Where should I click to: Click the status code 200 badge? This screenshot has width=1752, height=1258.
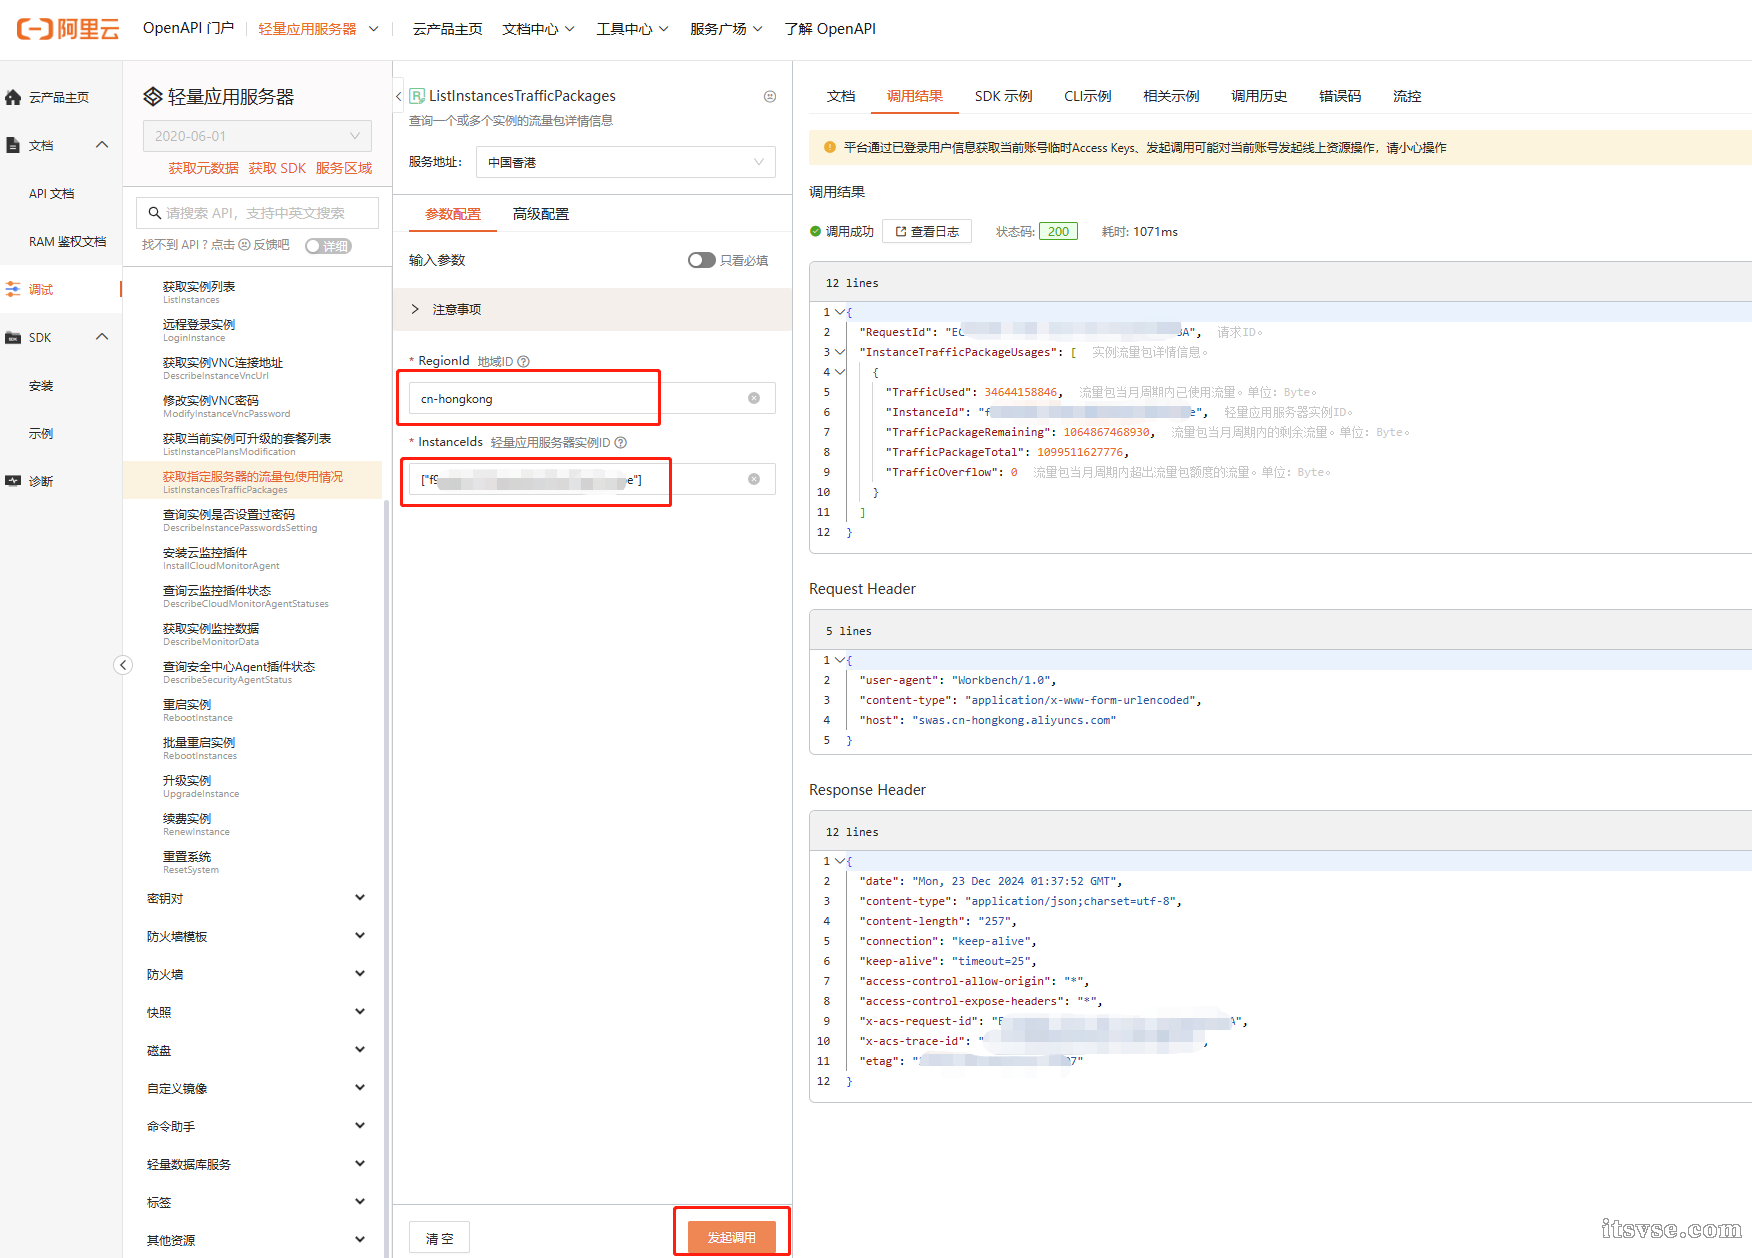[x=1058, y=231]
